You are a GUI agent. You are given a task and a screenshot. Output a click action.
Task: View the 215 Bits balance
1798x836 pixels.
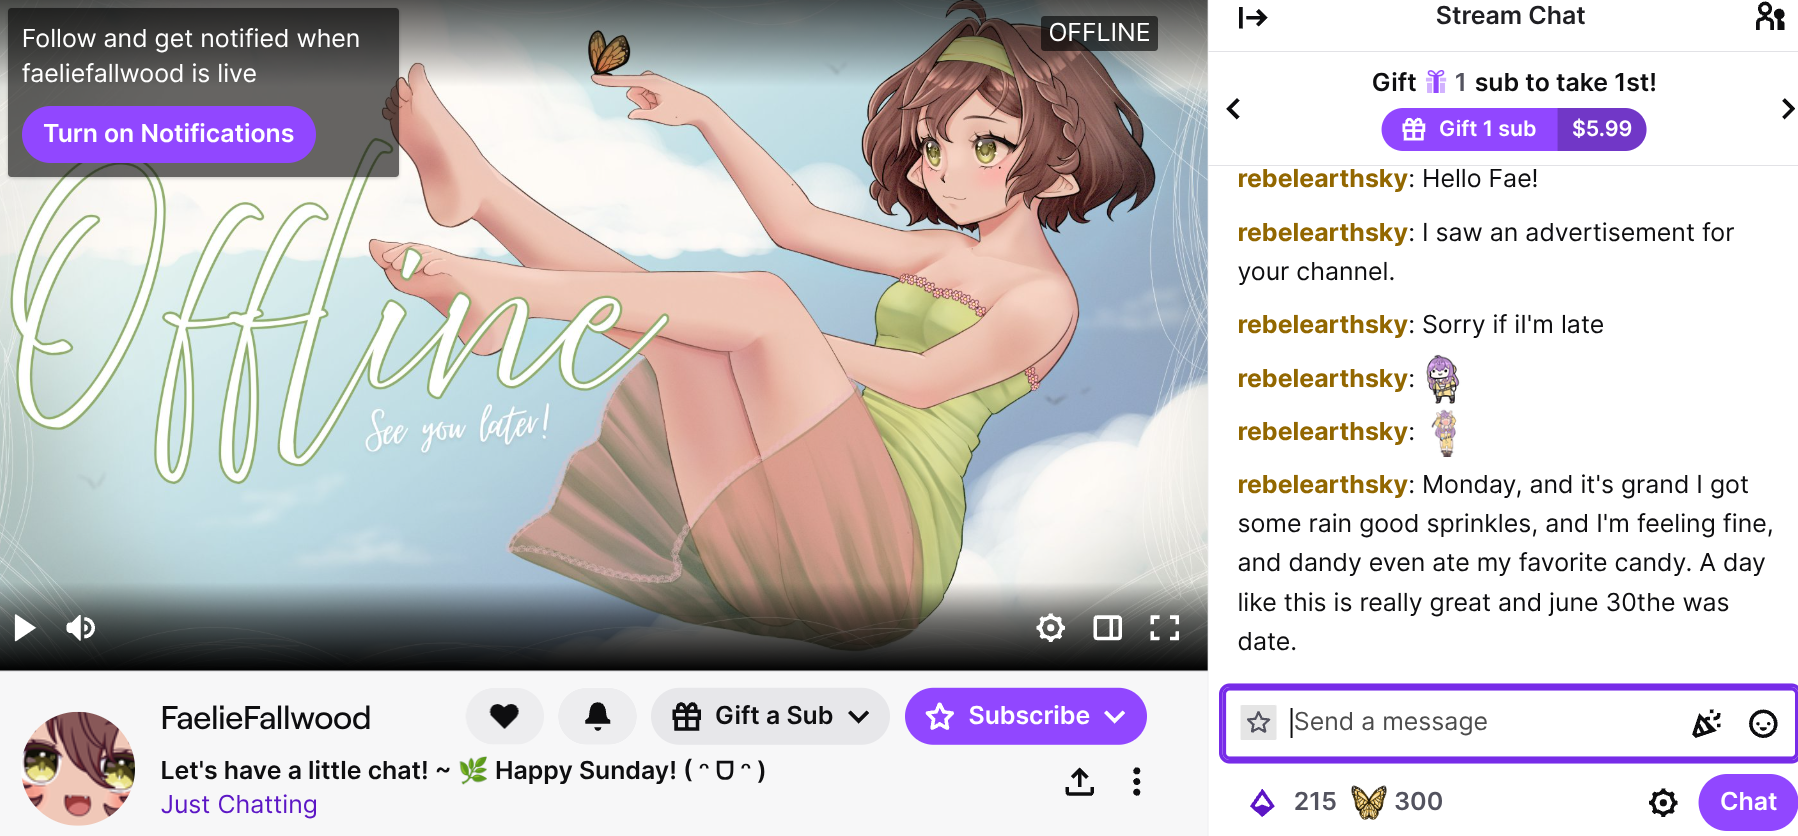[x=1293, y=802]
